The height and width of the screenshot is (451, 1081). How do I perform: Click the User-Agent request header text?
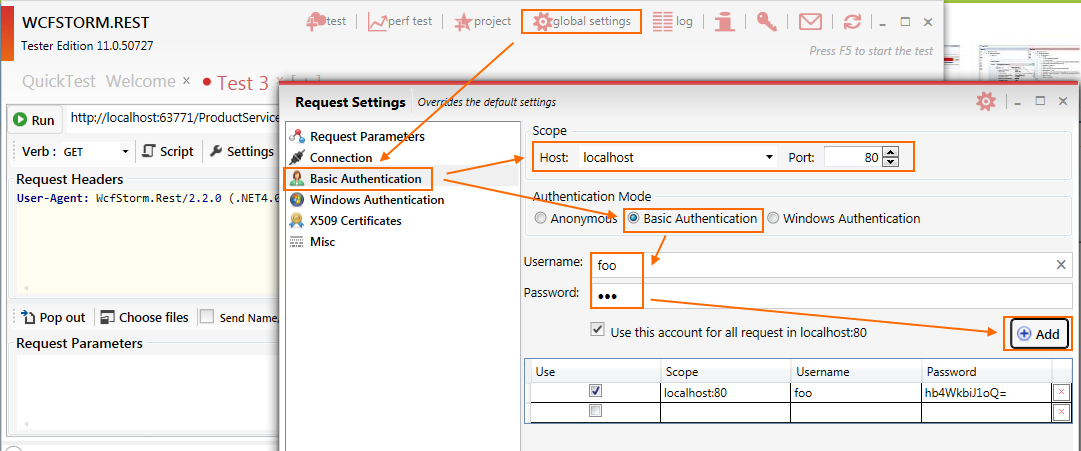click(148, 199)
